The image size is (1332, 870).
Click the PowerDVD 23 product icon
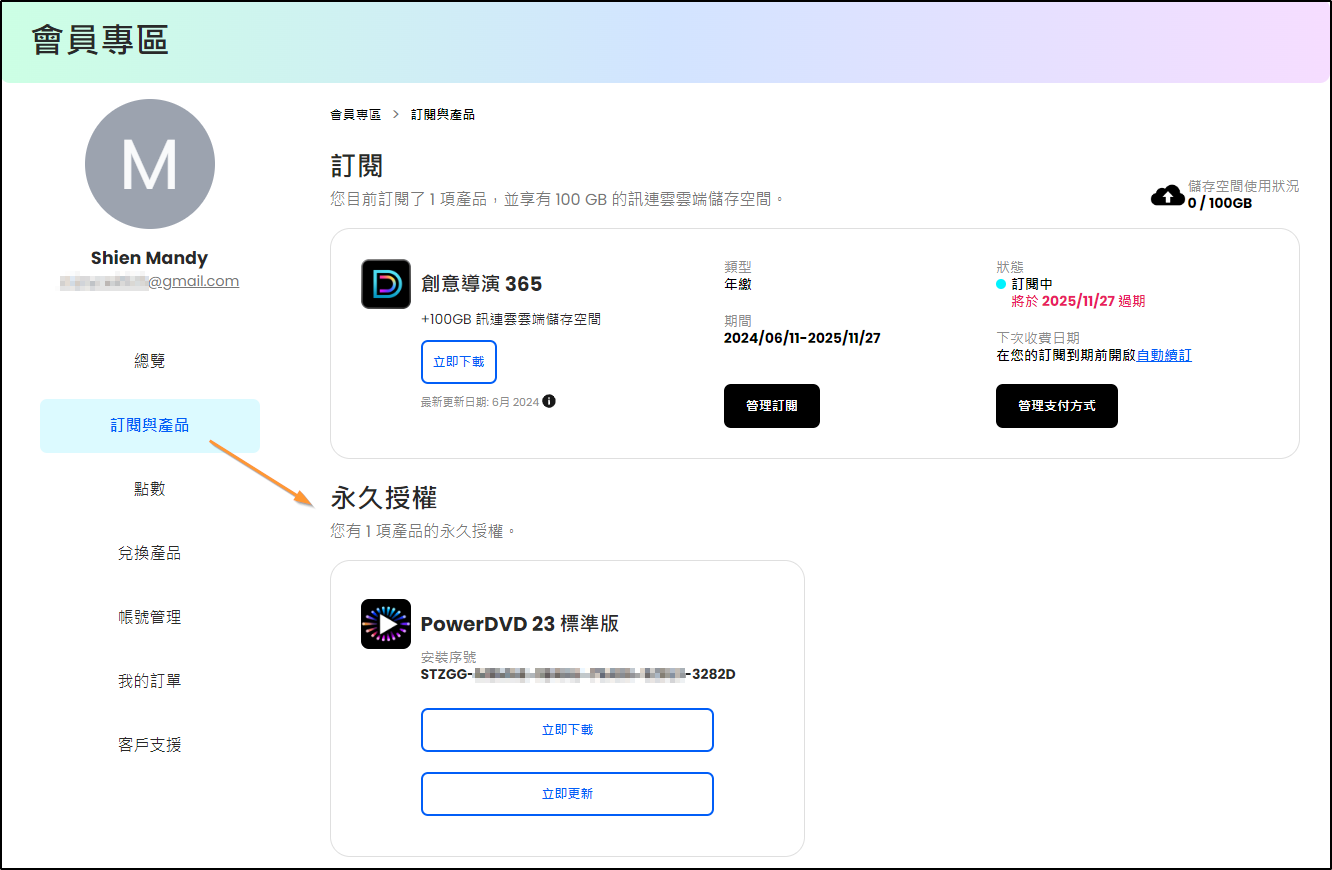point(386,624)
